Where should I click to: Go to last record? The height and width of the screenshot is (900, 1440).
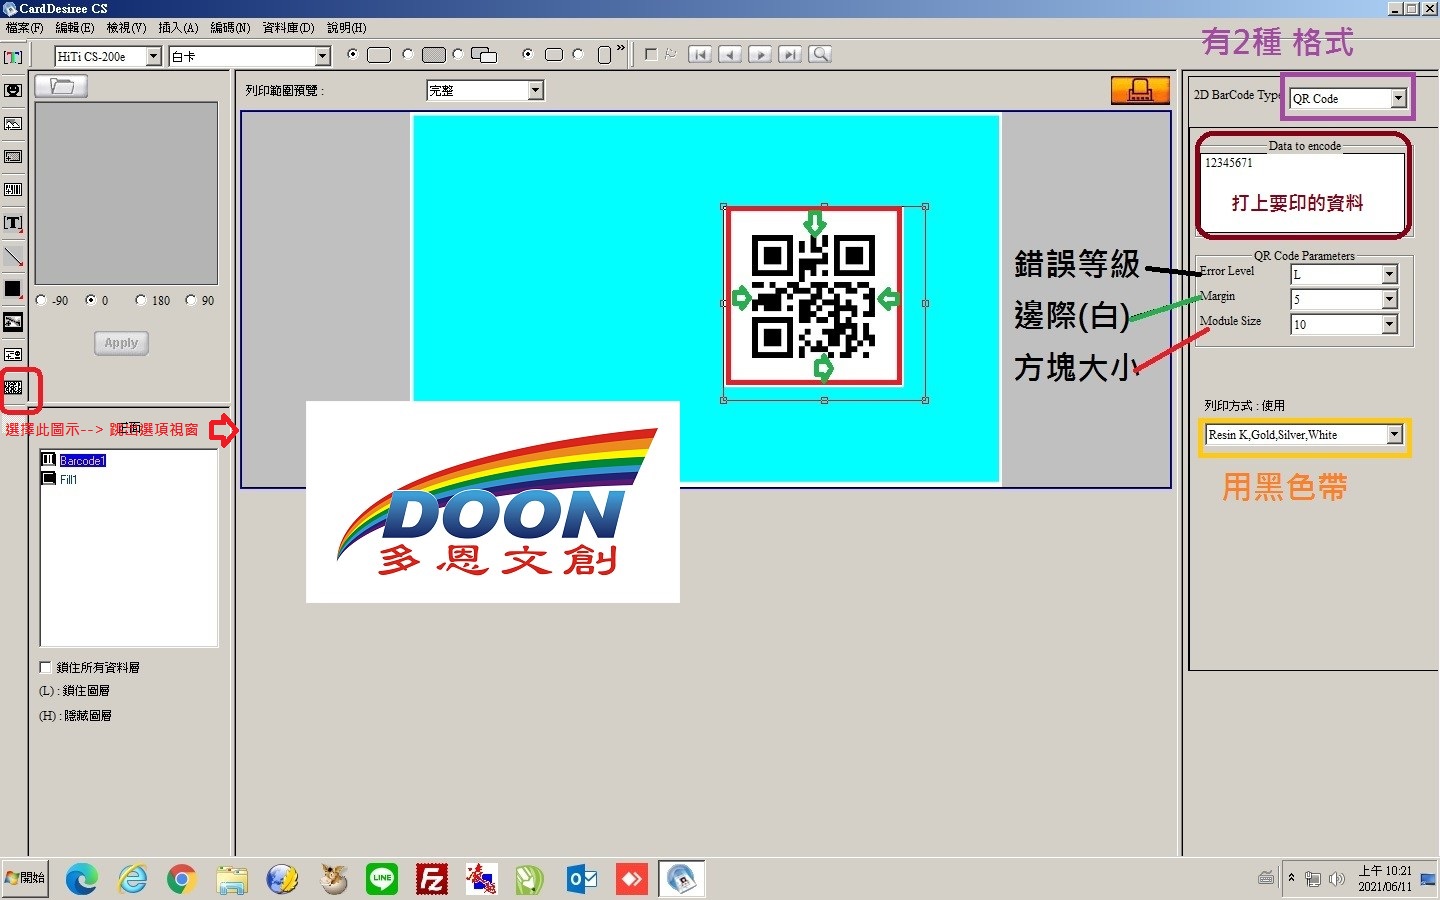[790, 55]
